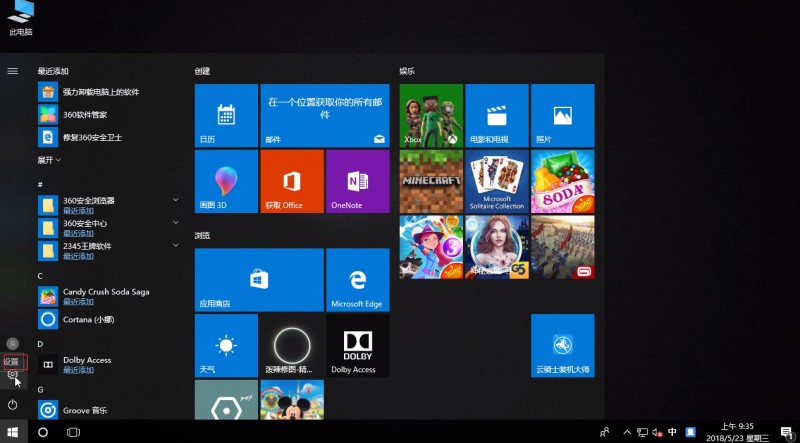Open the People icon in the taskbar

(x=605, y=432)
